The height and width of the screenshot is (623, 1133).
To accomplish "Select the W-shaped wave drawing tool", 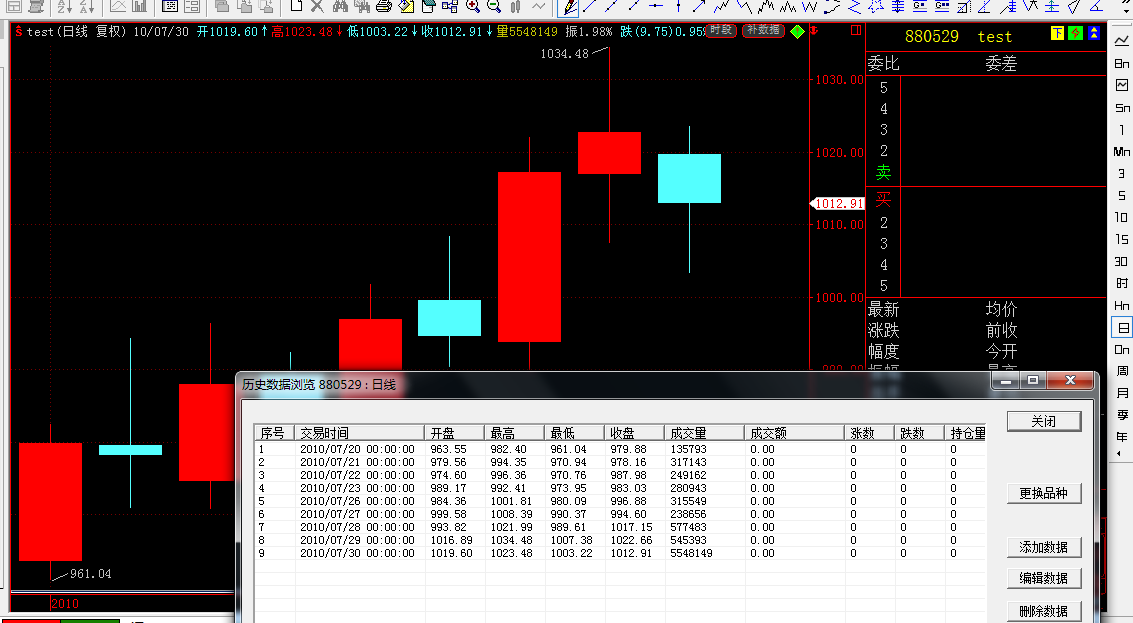I will click(810, 7).
